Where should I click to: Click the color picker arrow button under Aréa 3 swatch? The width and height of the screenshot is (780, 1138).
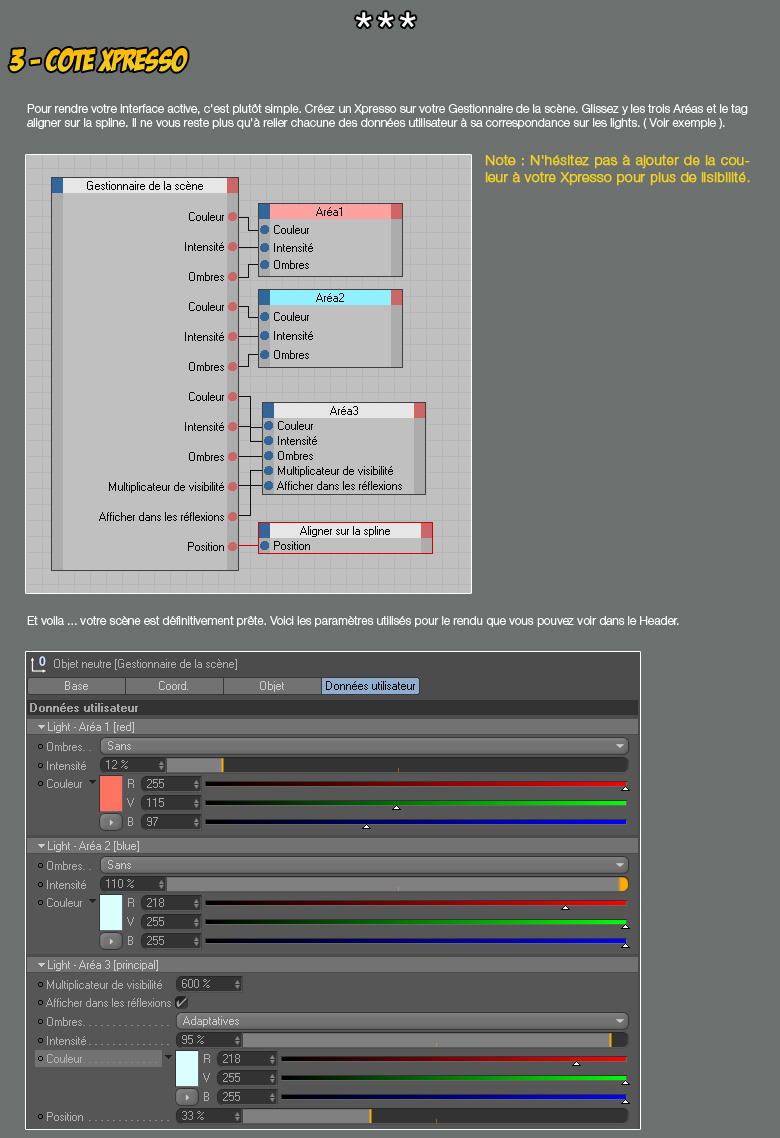click(x=186, y=1097)
